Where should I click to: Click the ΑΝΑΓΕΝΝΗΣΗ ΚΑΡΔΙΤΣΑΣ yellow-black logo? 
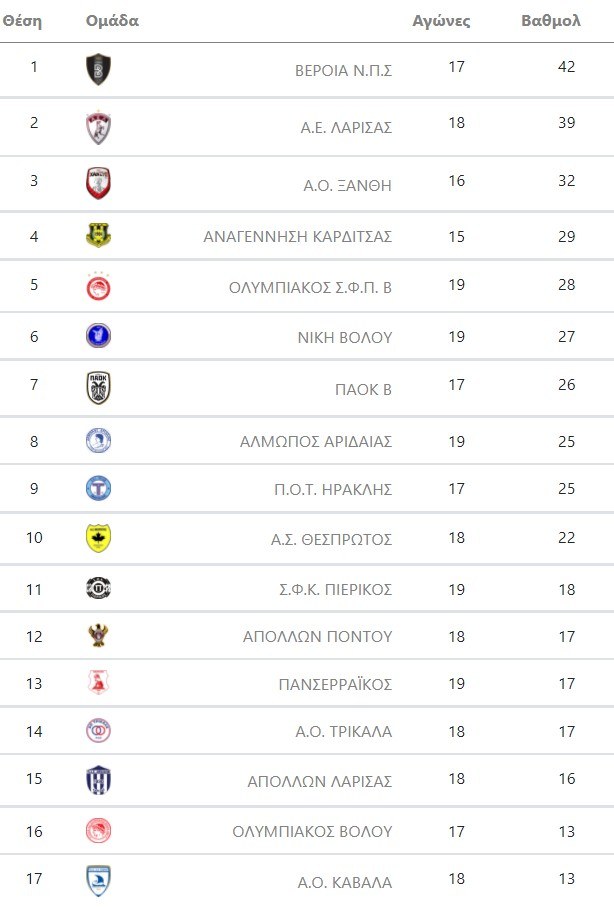click(98, 236)
